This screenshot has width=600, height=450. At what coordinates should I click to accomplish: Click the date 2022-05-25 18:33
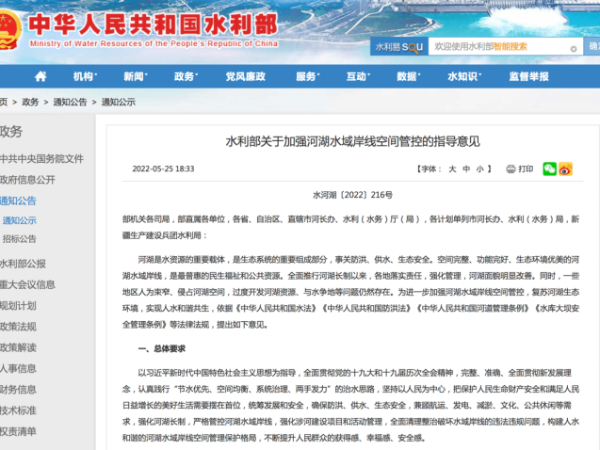(163, 169)
